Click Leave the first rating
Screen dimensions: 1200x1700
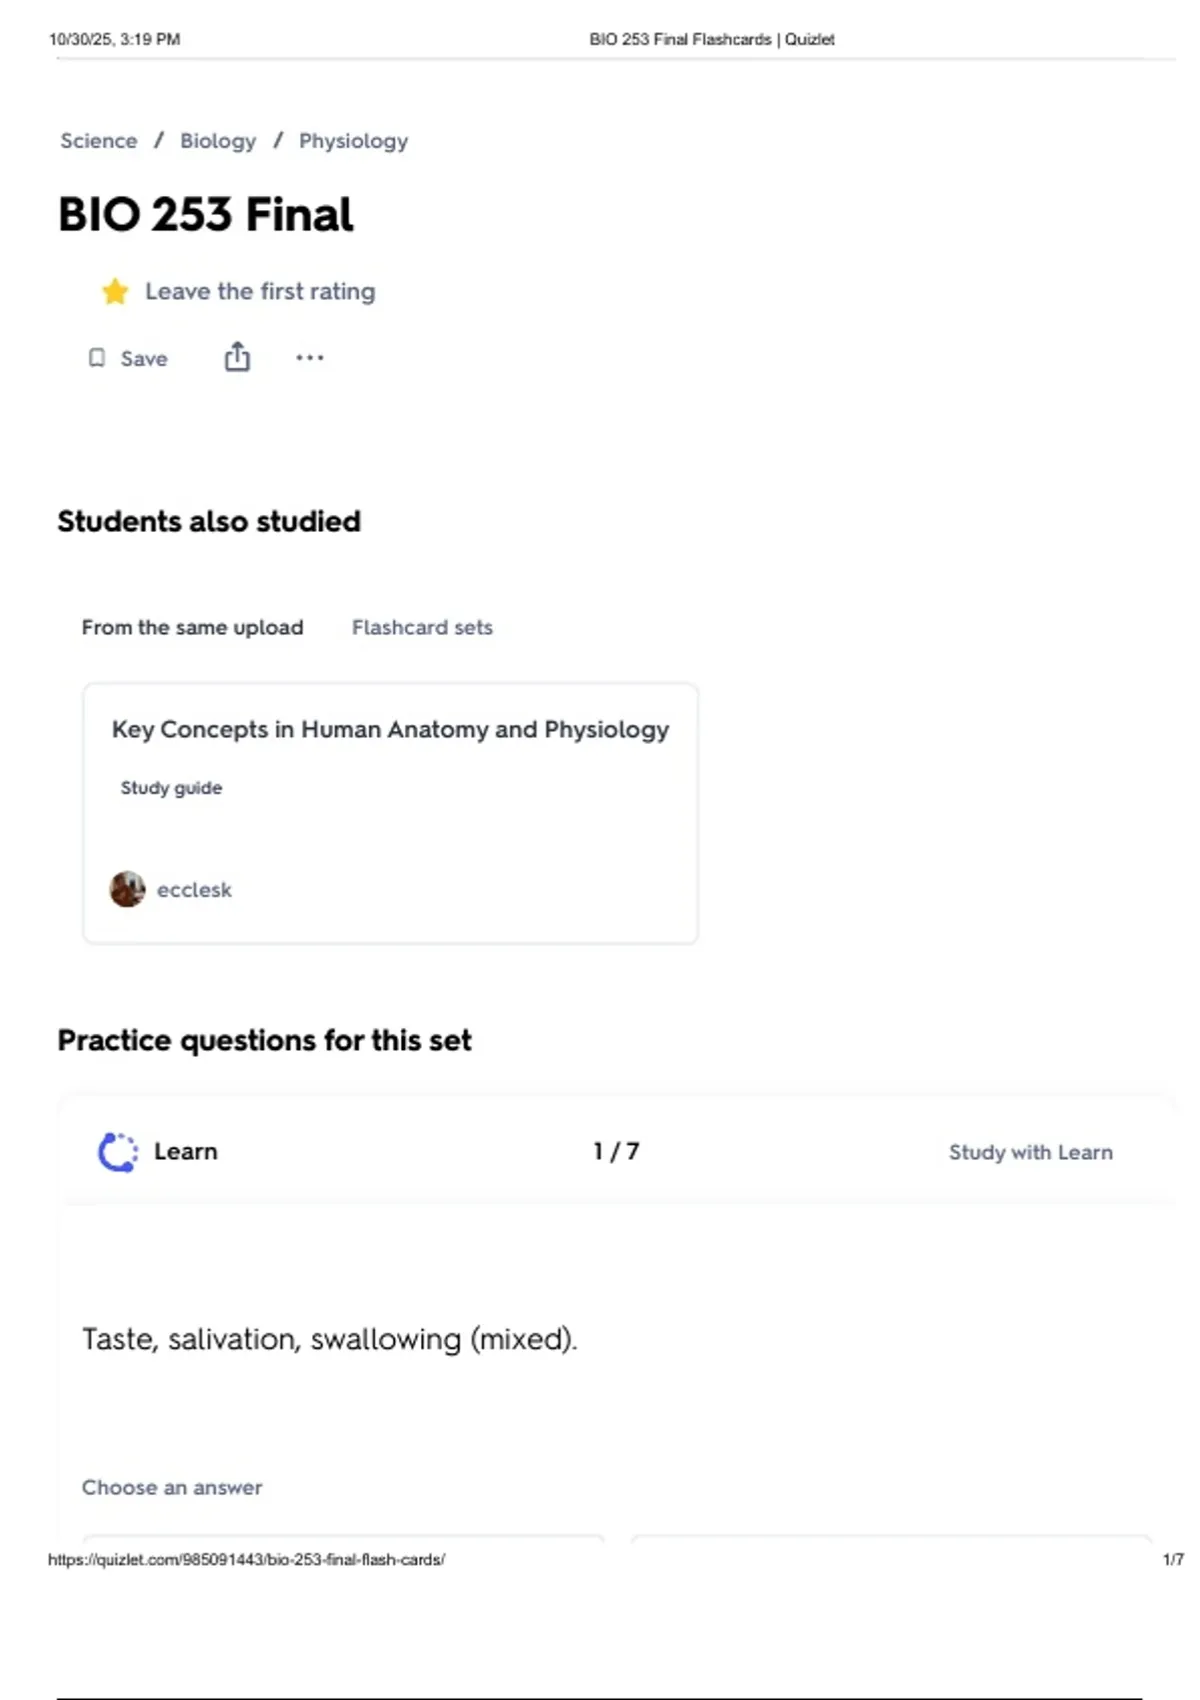pos(260,291)
